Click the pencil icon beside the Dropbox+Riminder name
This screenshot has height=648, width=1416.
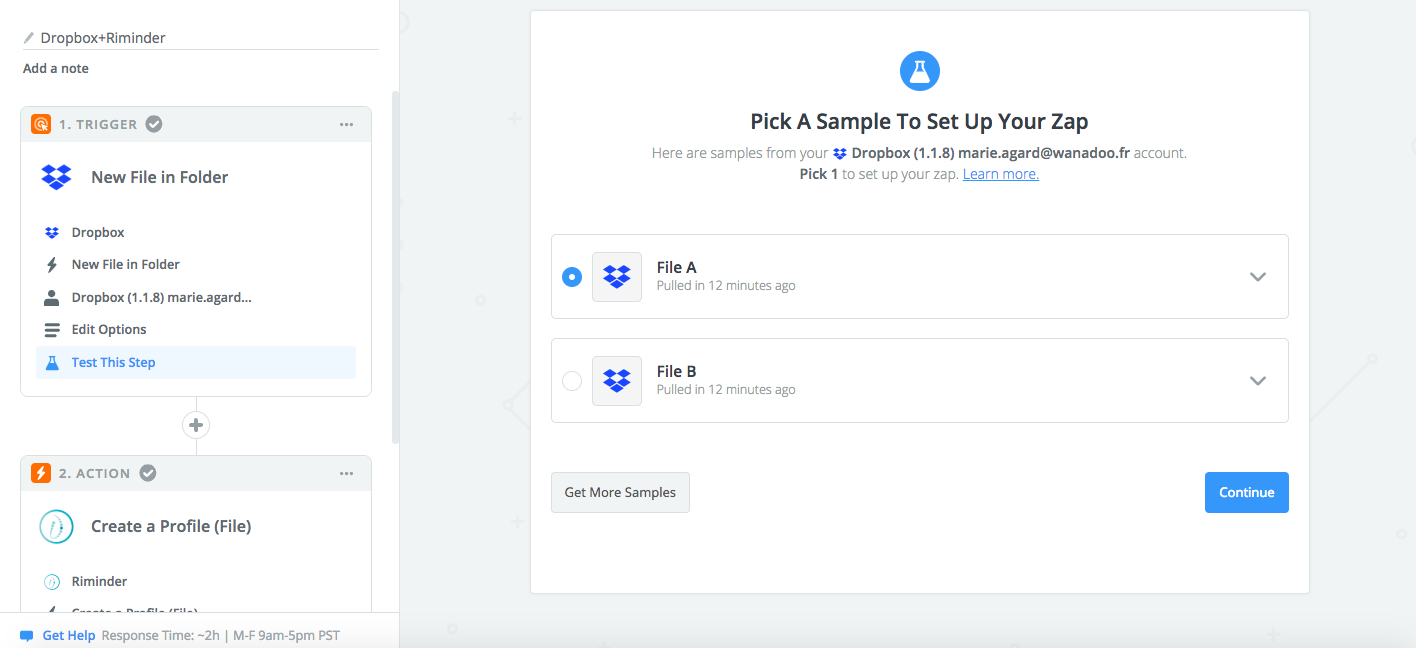pos(29,38)
